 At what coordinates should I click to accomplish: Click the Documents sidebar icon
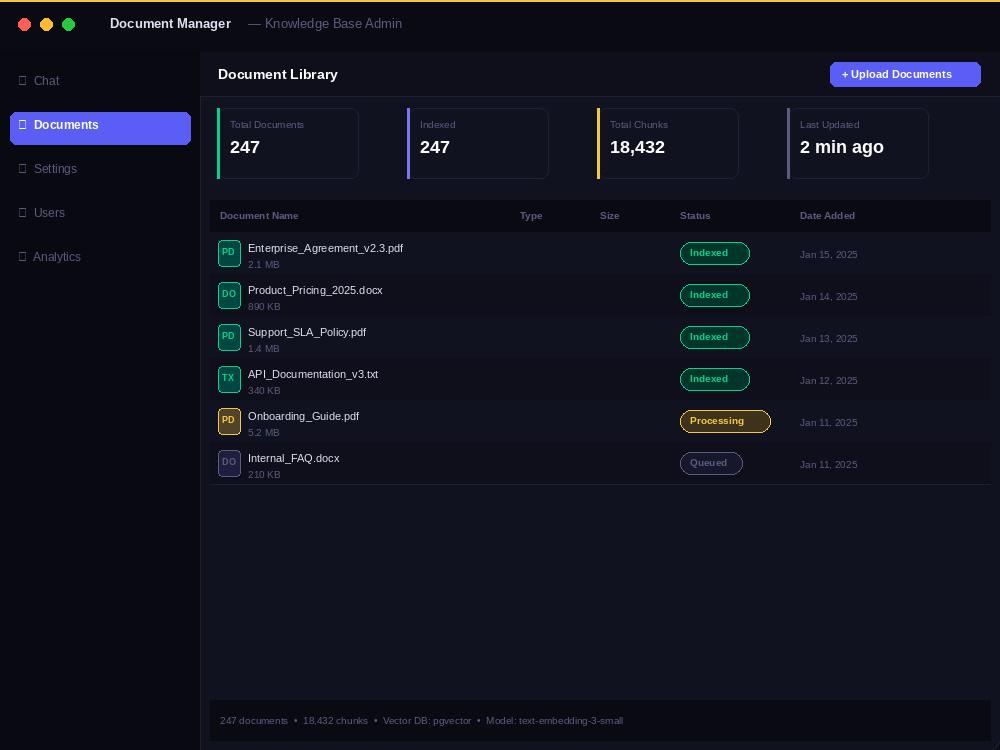click(x=22, y=124)
